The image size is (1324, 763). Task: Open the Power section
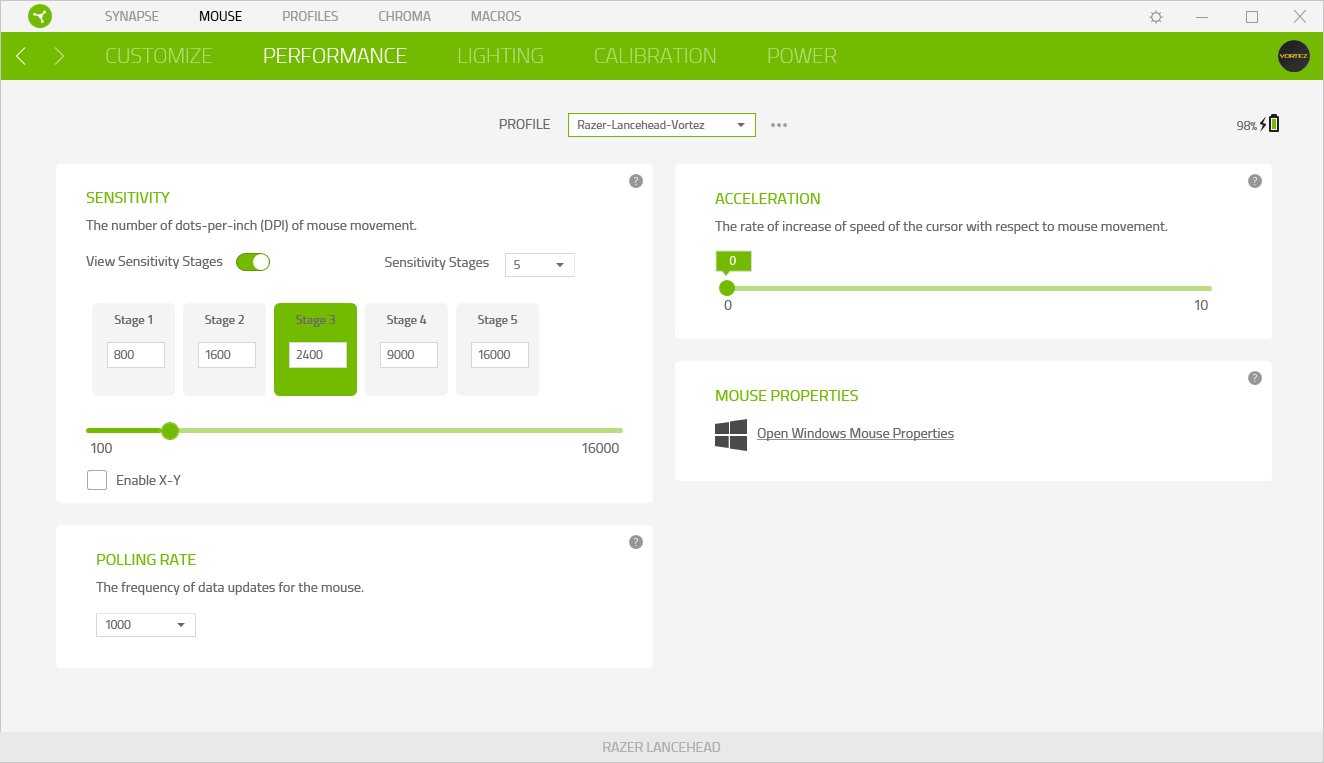coord(802,56)
